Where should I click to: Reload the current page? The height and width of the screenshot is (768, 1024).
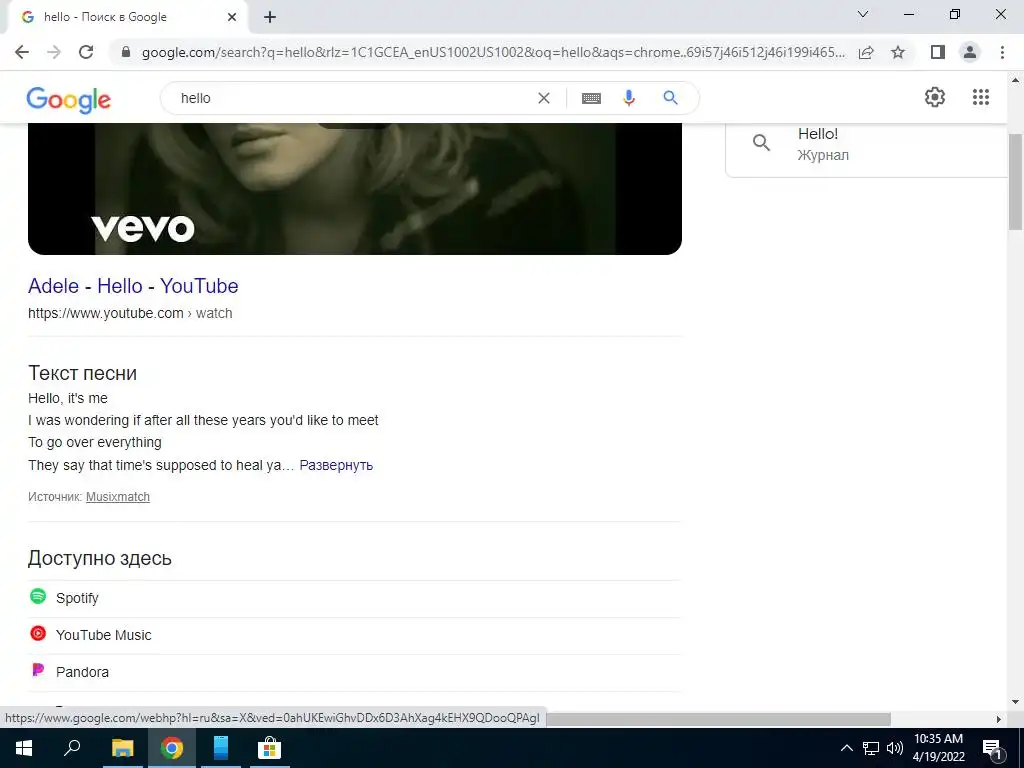[x=86, y=52]
